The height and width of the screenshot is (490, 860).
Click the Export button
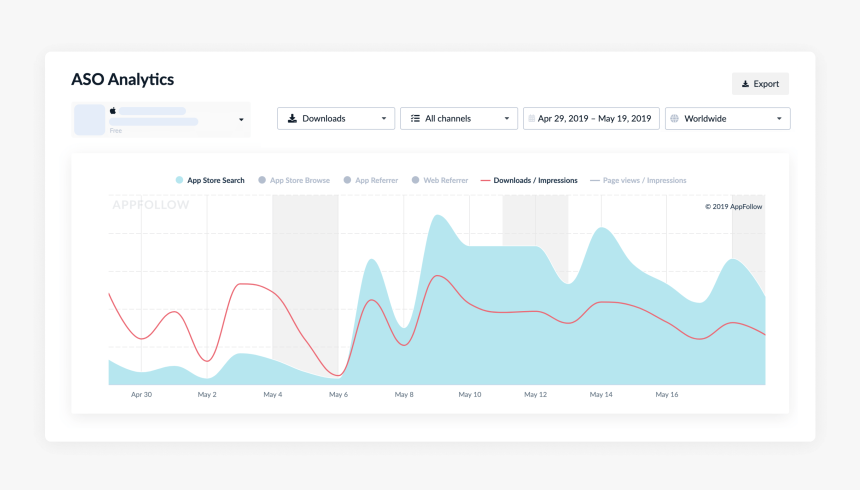point(760,84)
